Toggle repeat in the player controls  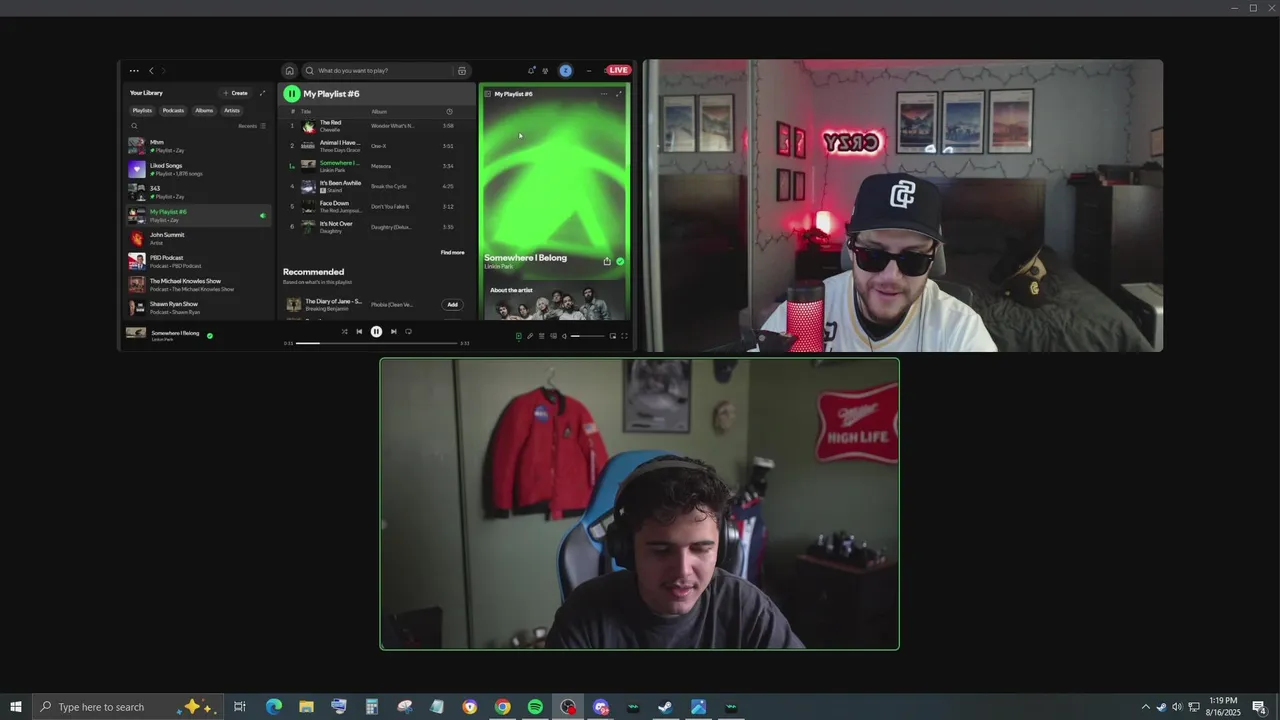408,332
